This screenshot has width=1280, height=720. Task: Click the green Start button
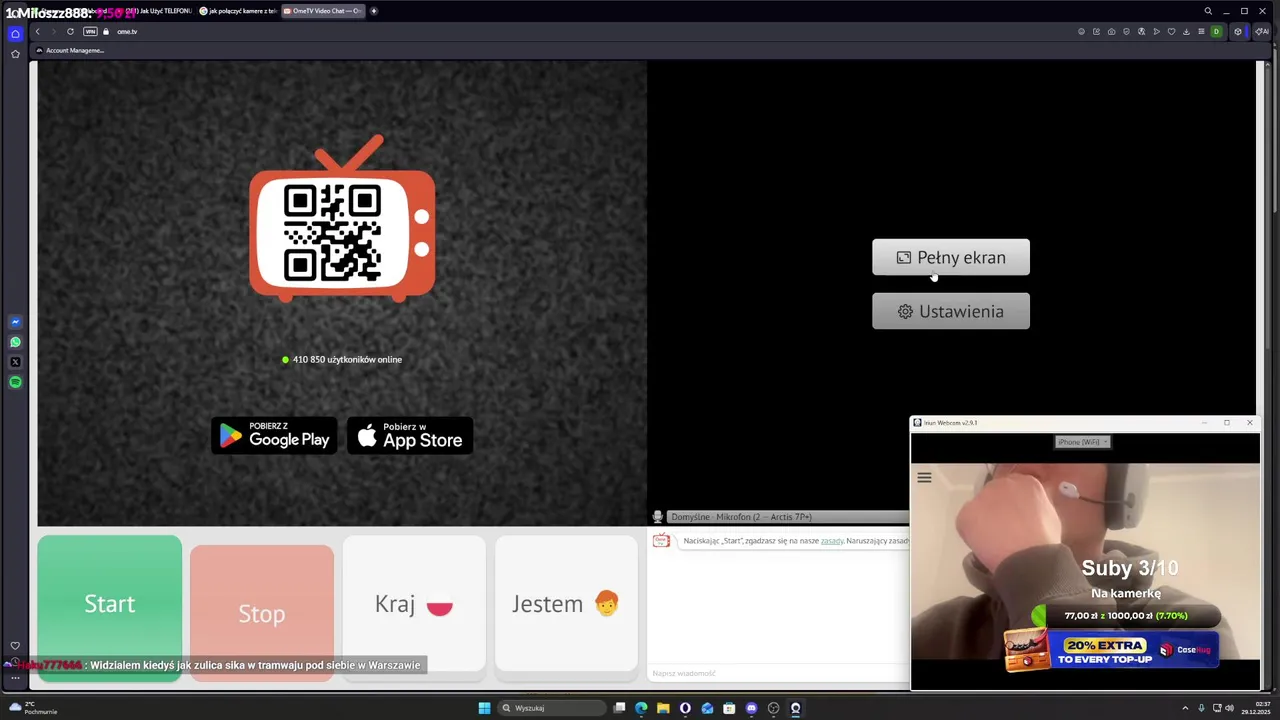coord(110,607)
